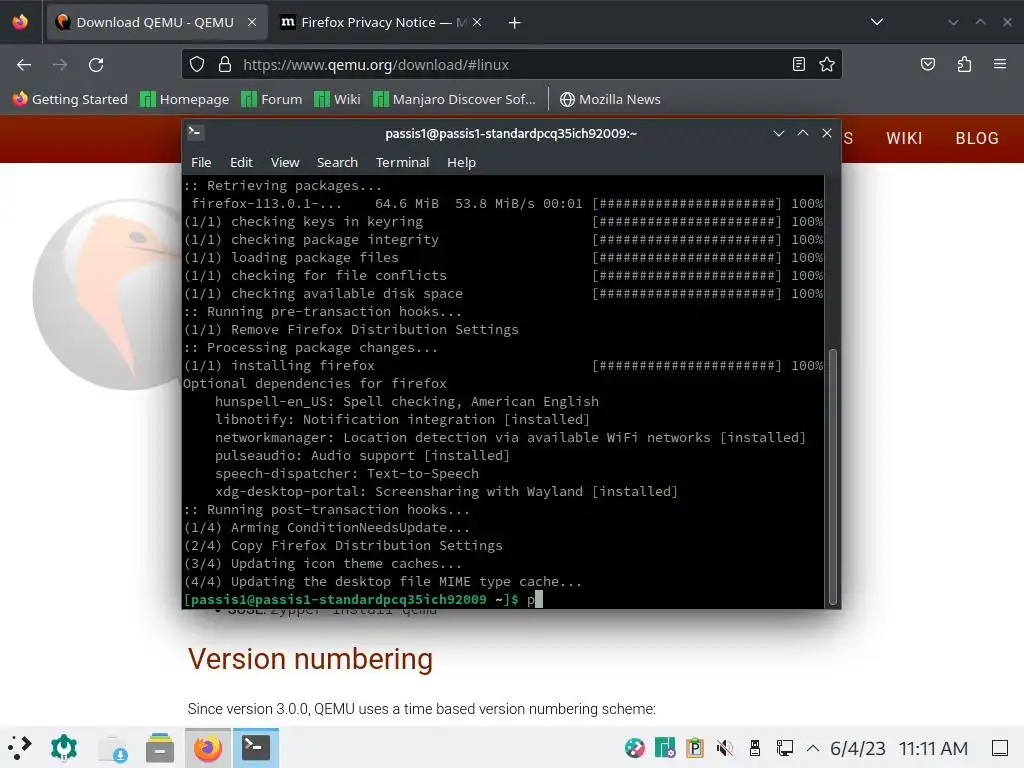Click the terminal window title bar icon
The height and width of the screenshot is (768, 1024).
195,133
